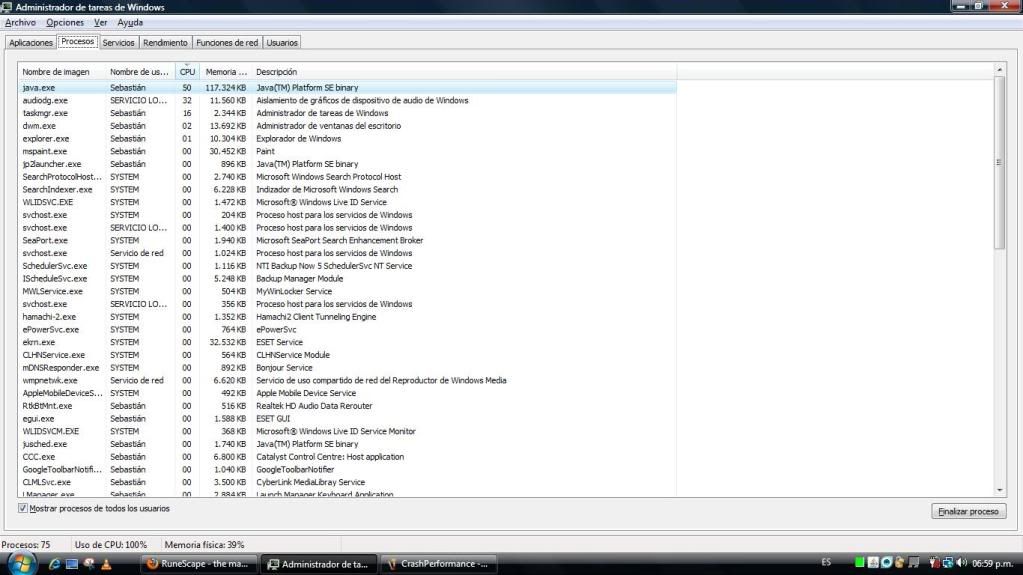Click the Windows Start orb
This screenshot has height=575, width=1023.
click(22, 563)
